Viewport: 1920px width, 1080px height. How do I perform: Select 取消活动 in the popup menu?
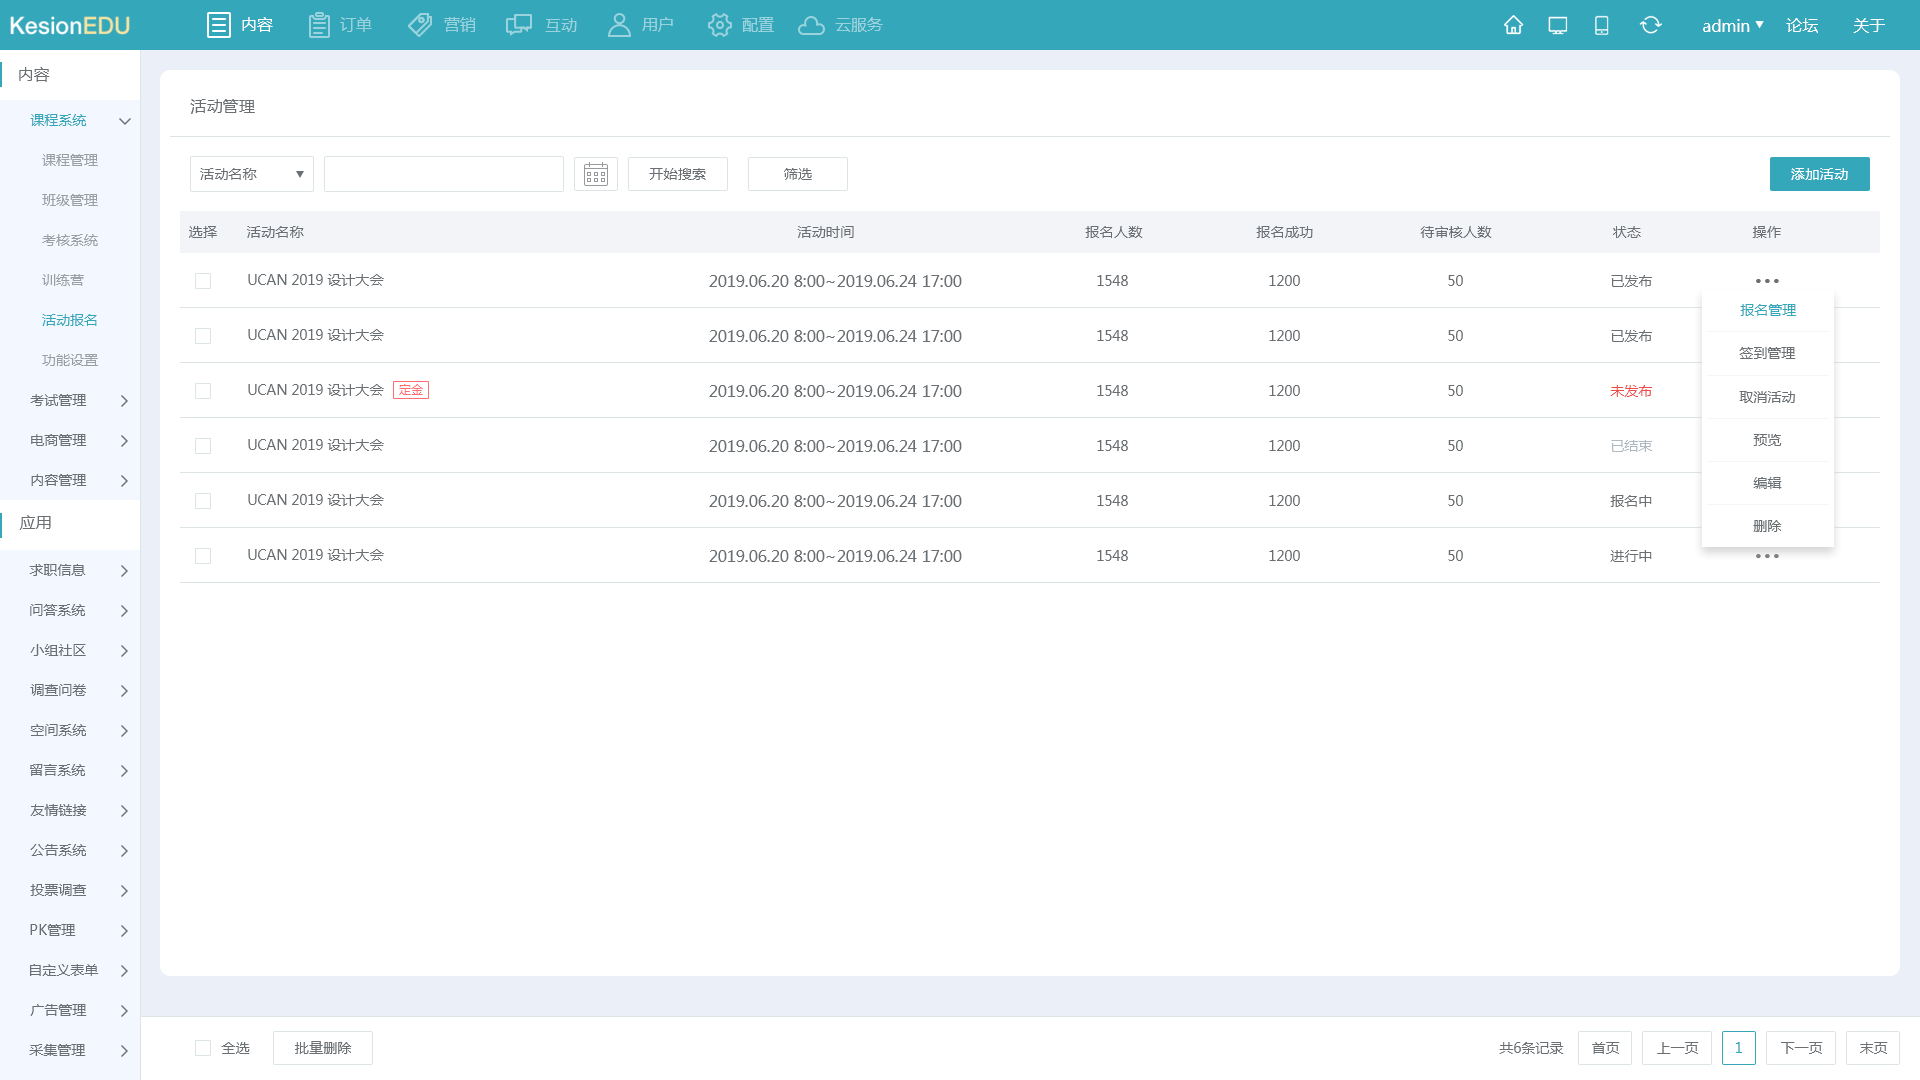coord(1767,397)
